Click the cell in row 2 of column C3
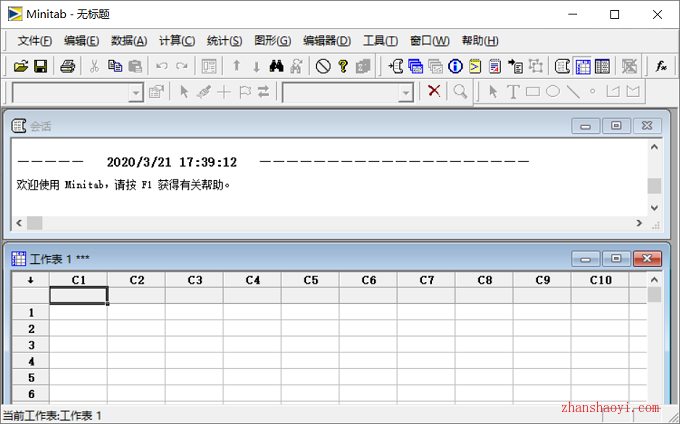Image resolution: width=680 pixels, height=424 pixels. click(x=195, y=329)
